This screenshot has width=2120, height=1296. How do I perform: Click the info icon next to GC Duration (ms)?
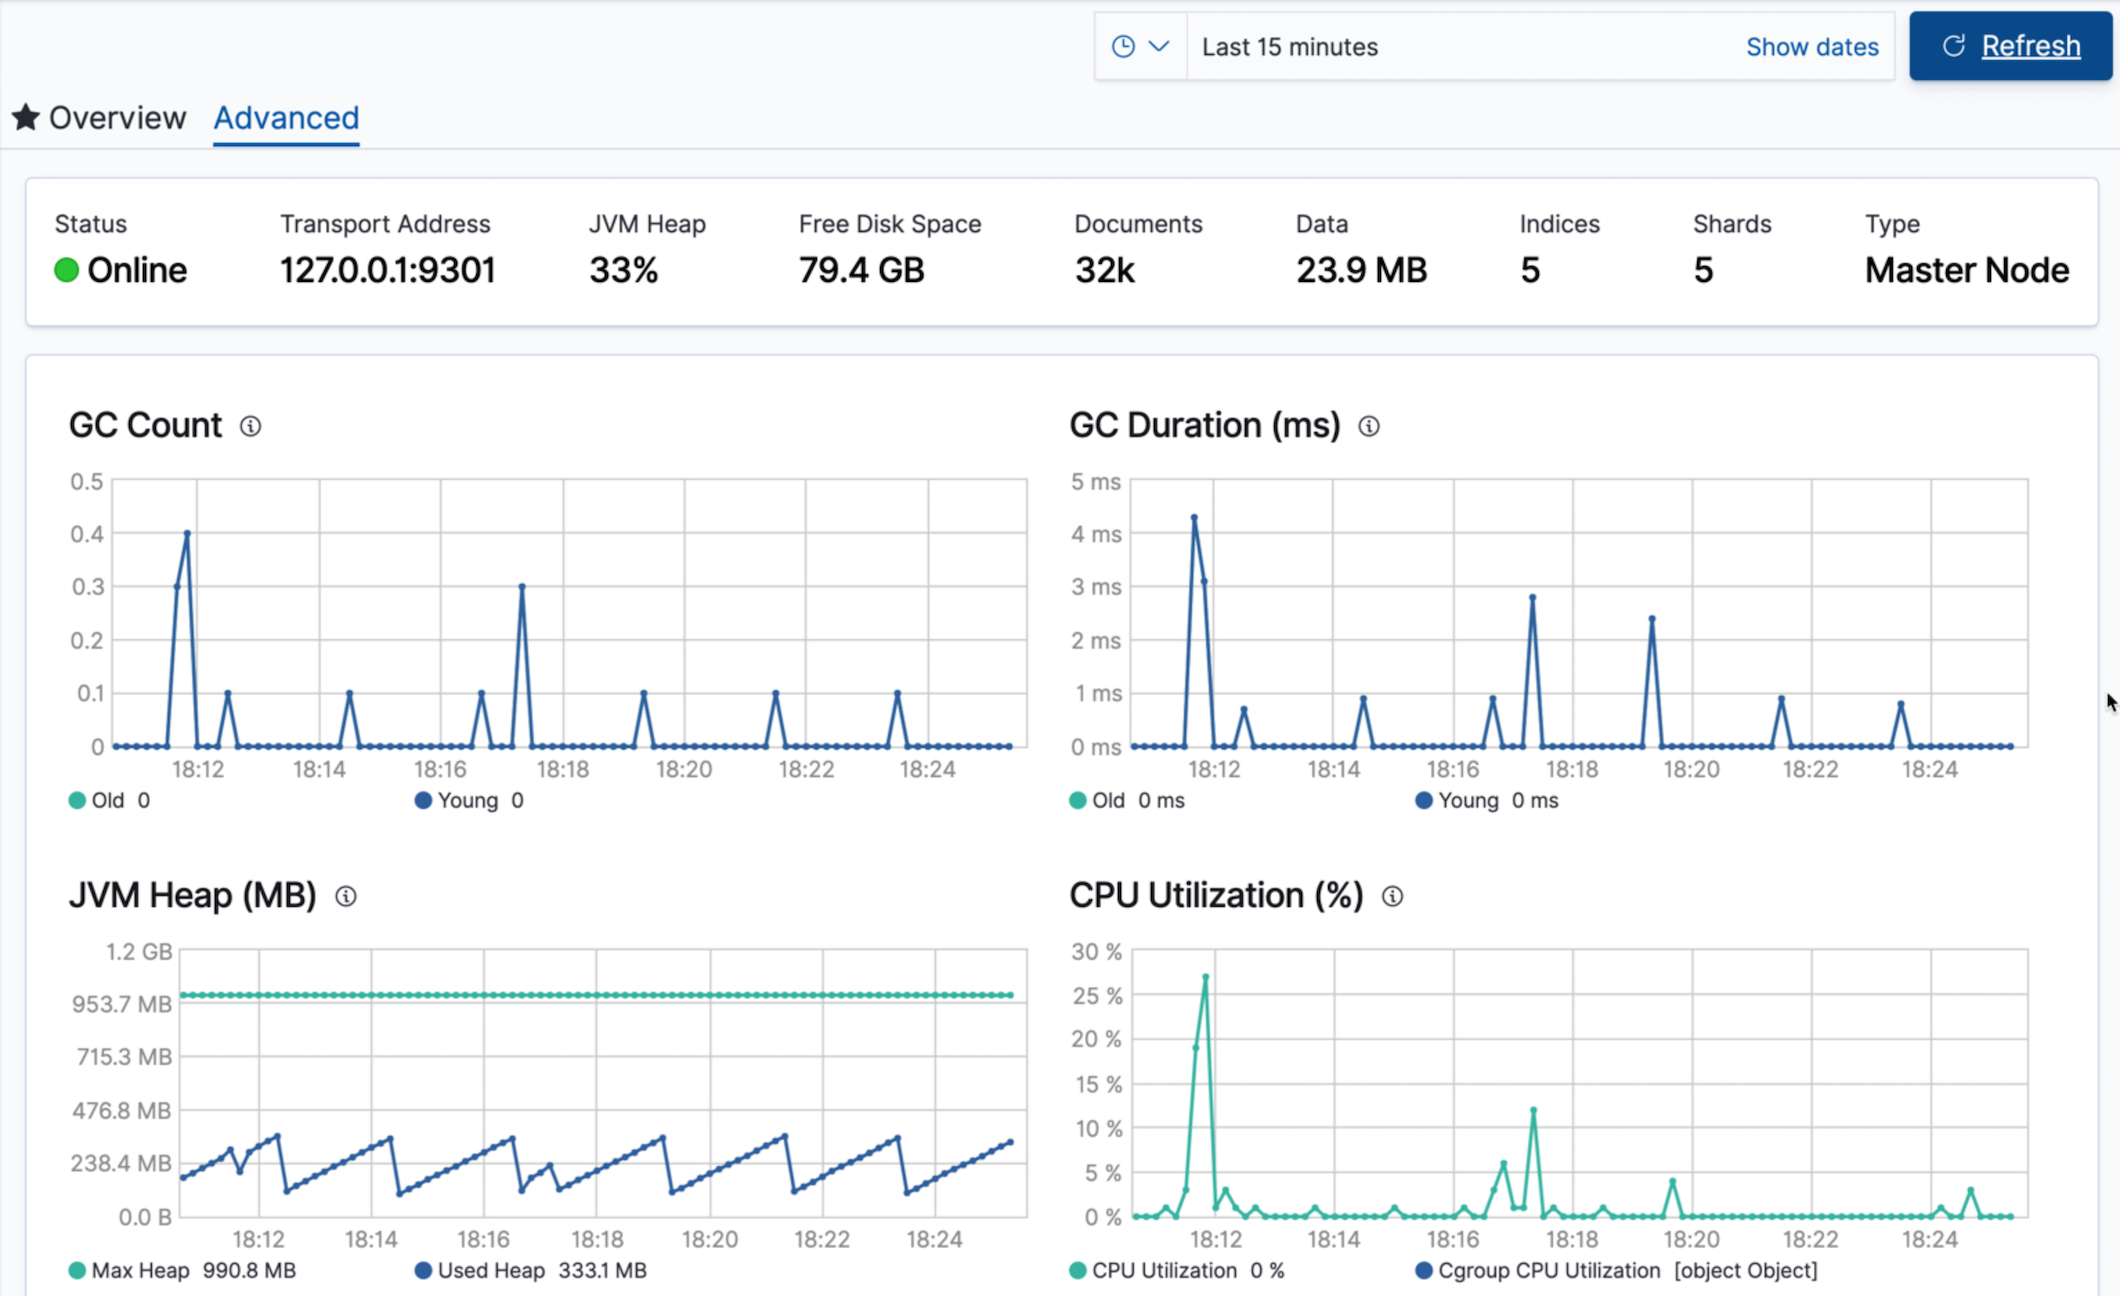(1370, 426)
